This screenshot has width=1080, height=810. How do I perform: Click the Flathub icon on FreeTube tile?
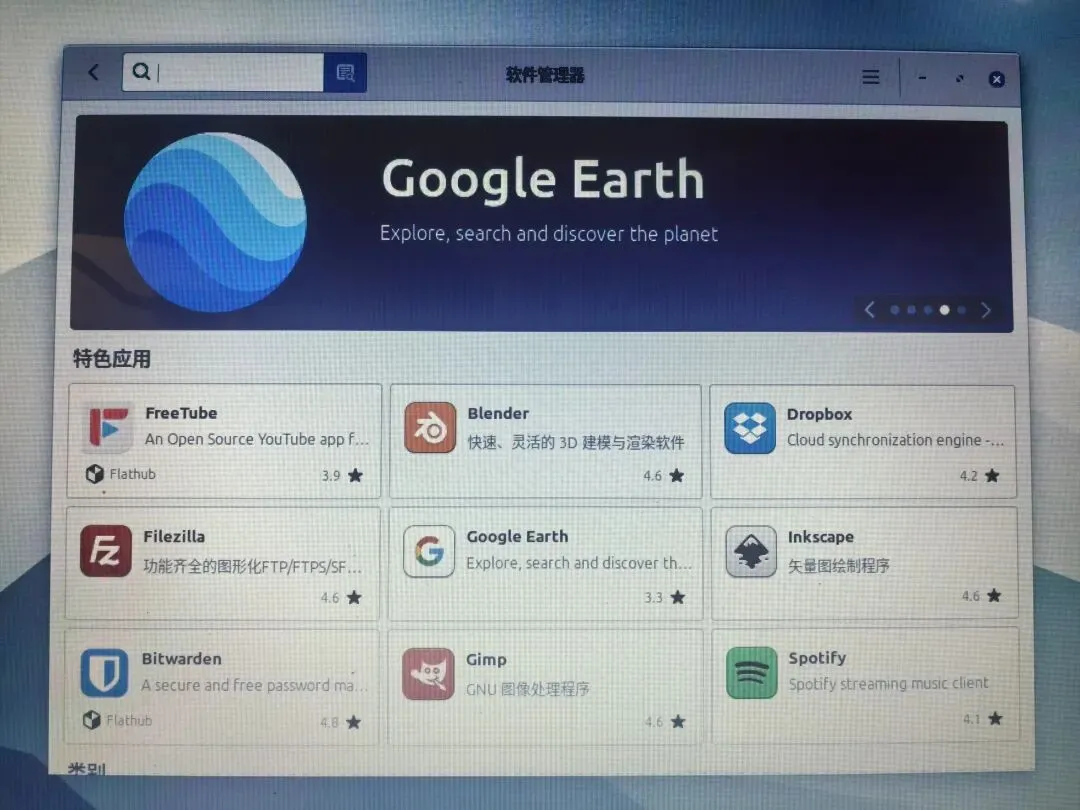(94, 474)
